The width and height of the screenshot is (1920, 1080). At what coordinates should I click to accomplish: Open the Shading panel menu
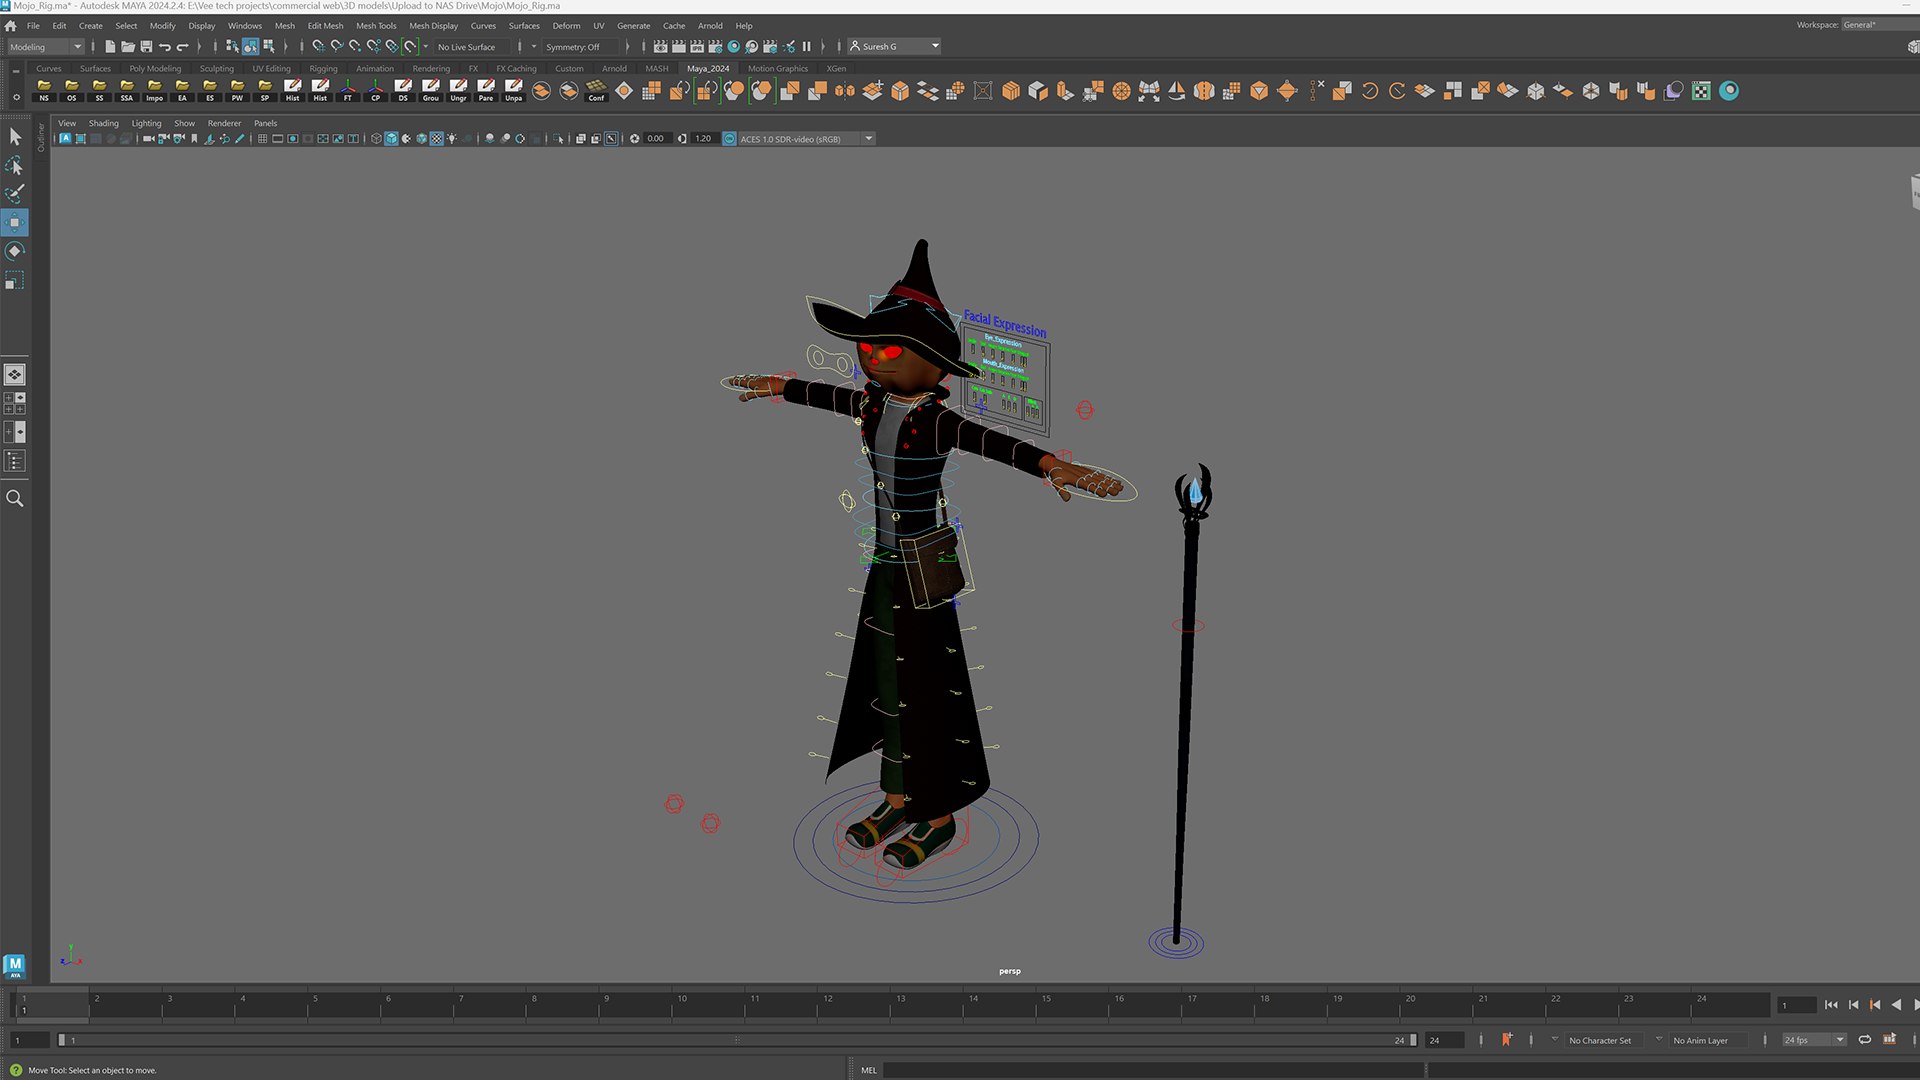point(103,123)
